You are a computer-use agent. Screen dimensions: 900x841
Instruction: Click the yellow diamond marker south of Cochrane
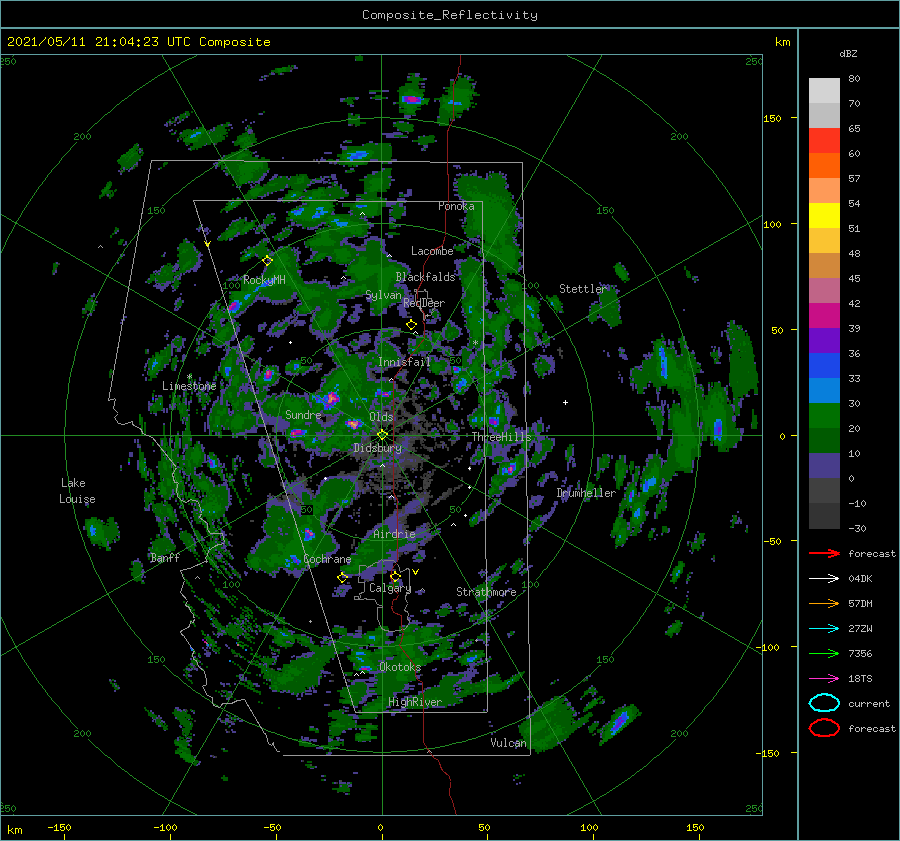342,578
